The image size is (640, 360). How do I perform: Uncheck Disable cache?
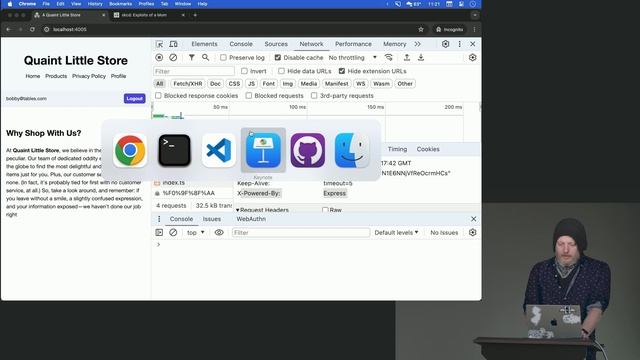point(278,58)
